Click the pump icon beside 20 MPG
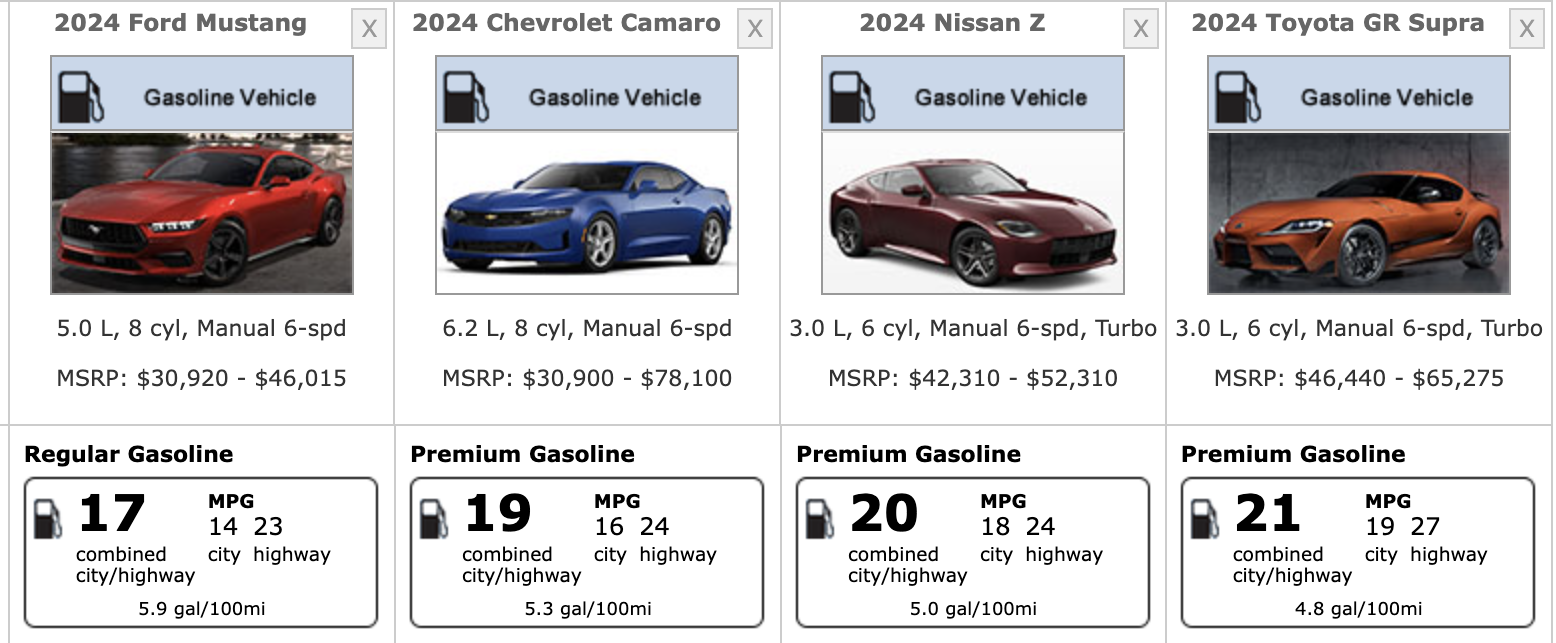Image resolution: width=1556 pixels, height=643 pixels. 819,519
